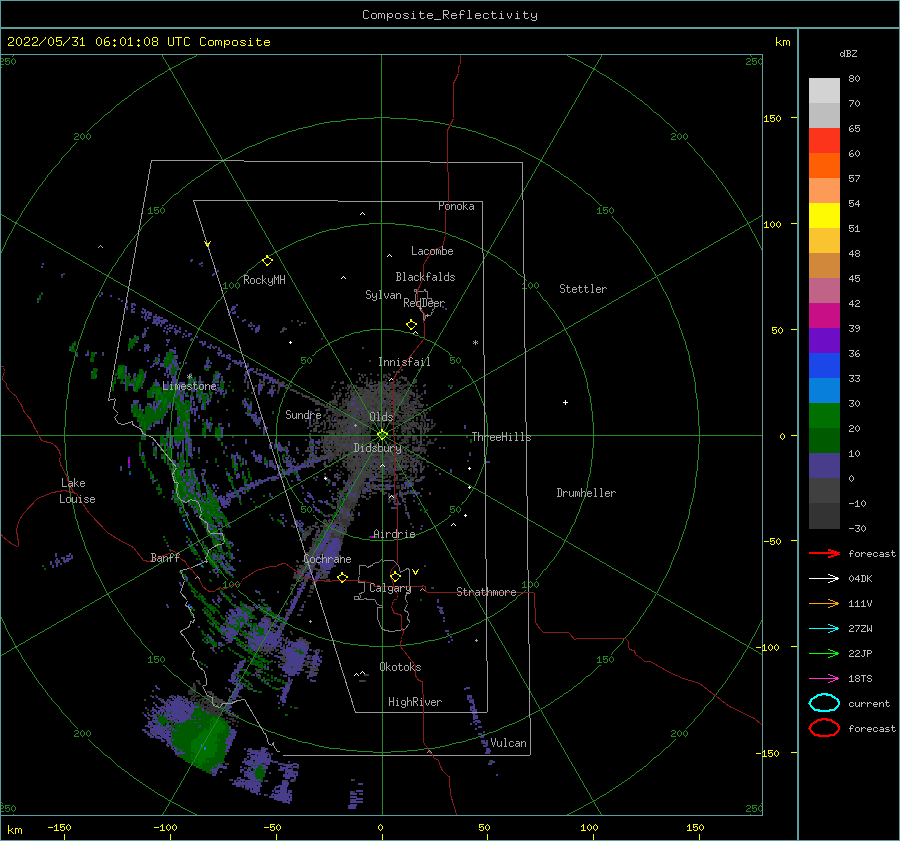This screenshot has height=841, width=900.
Task: Click the Drumheller label
Action: tap(586, 493)
